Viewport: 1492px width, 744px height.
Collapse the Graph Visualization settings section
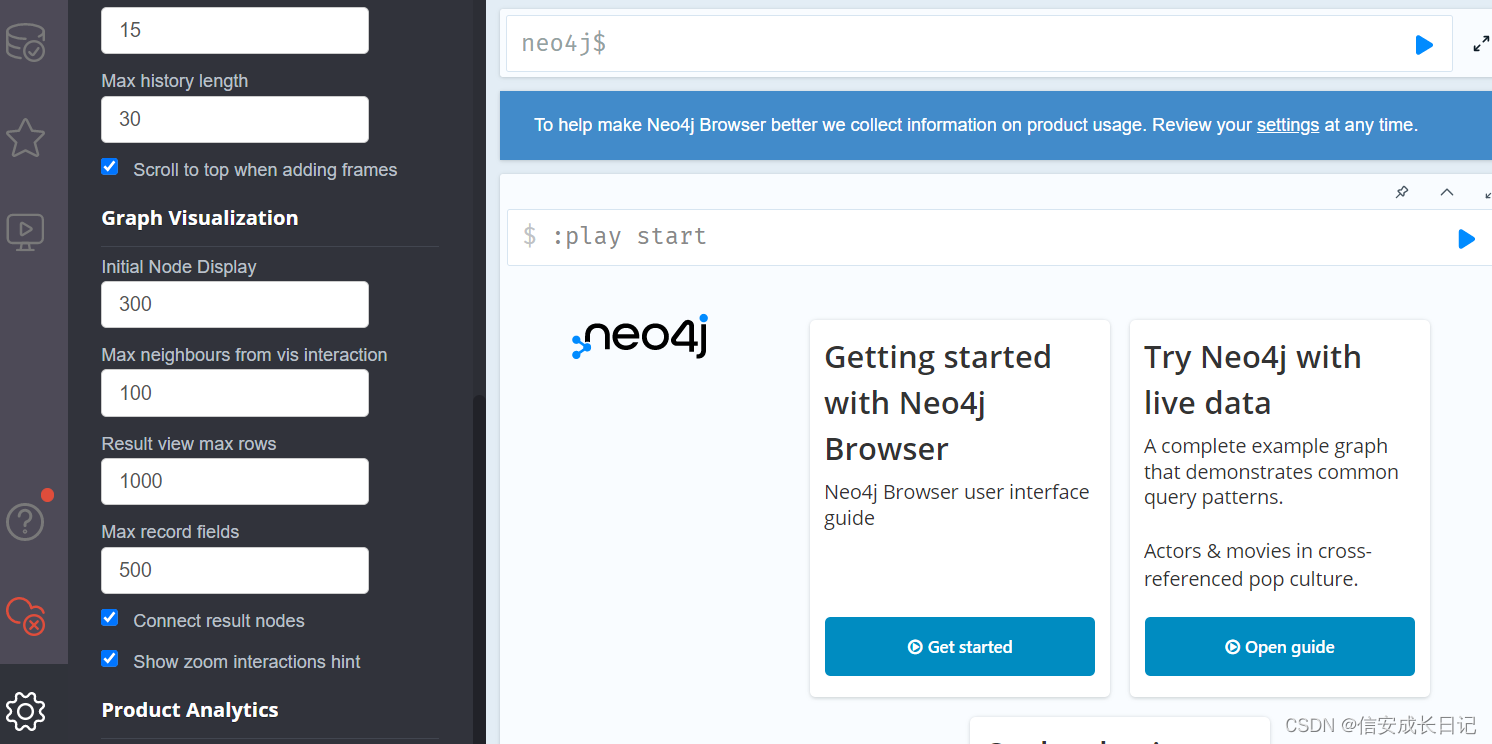199,217
